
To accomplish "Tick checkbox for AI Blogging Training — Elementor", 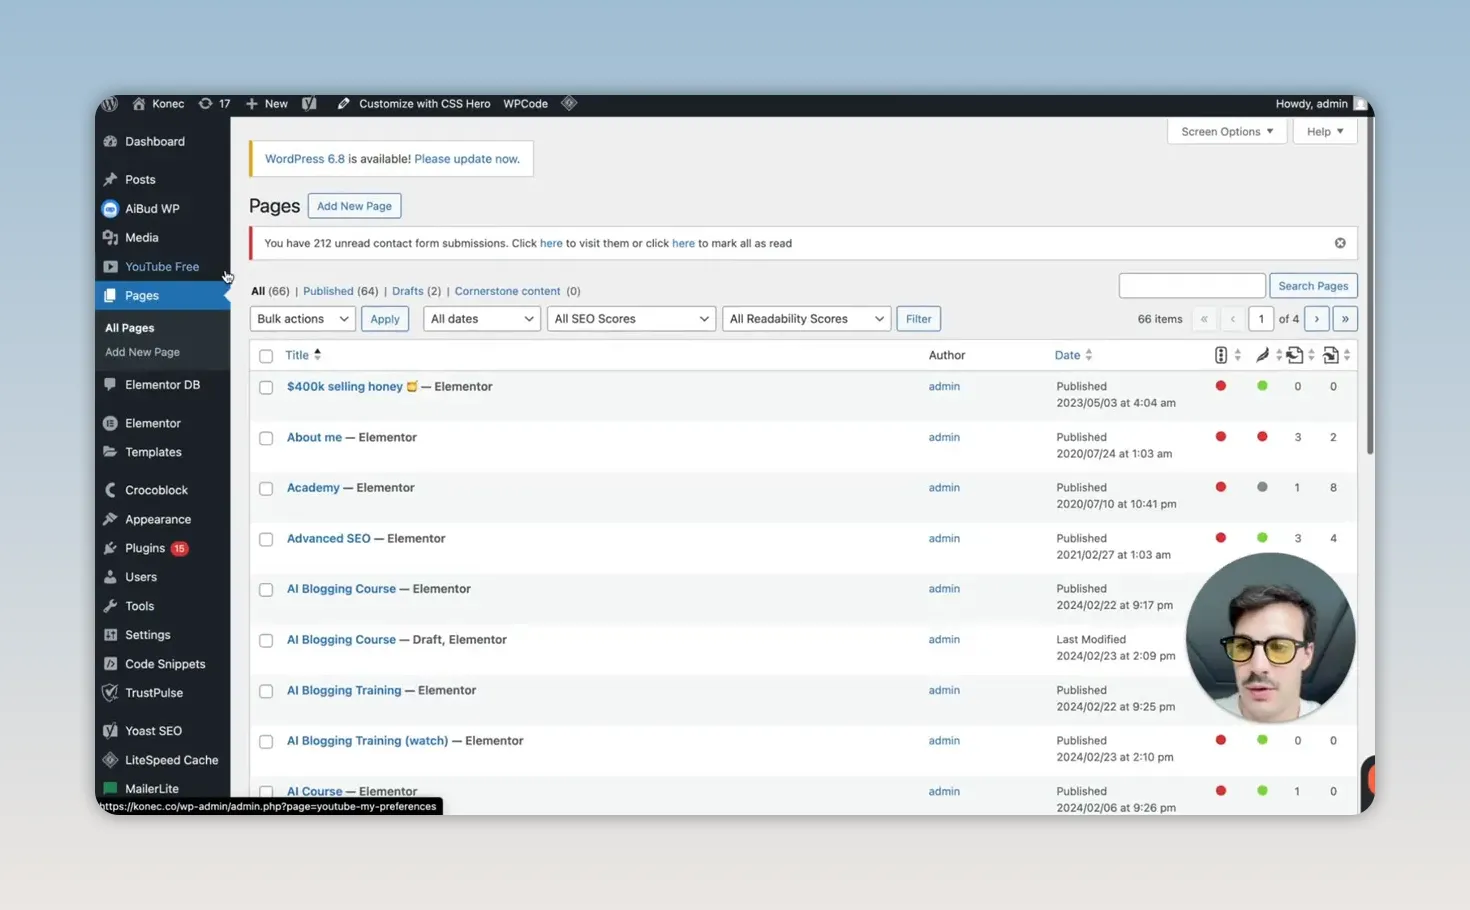I will tap(266, 691).
